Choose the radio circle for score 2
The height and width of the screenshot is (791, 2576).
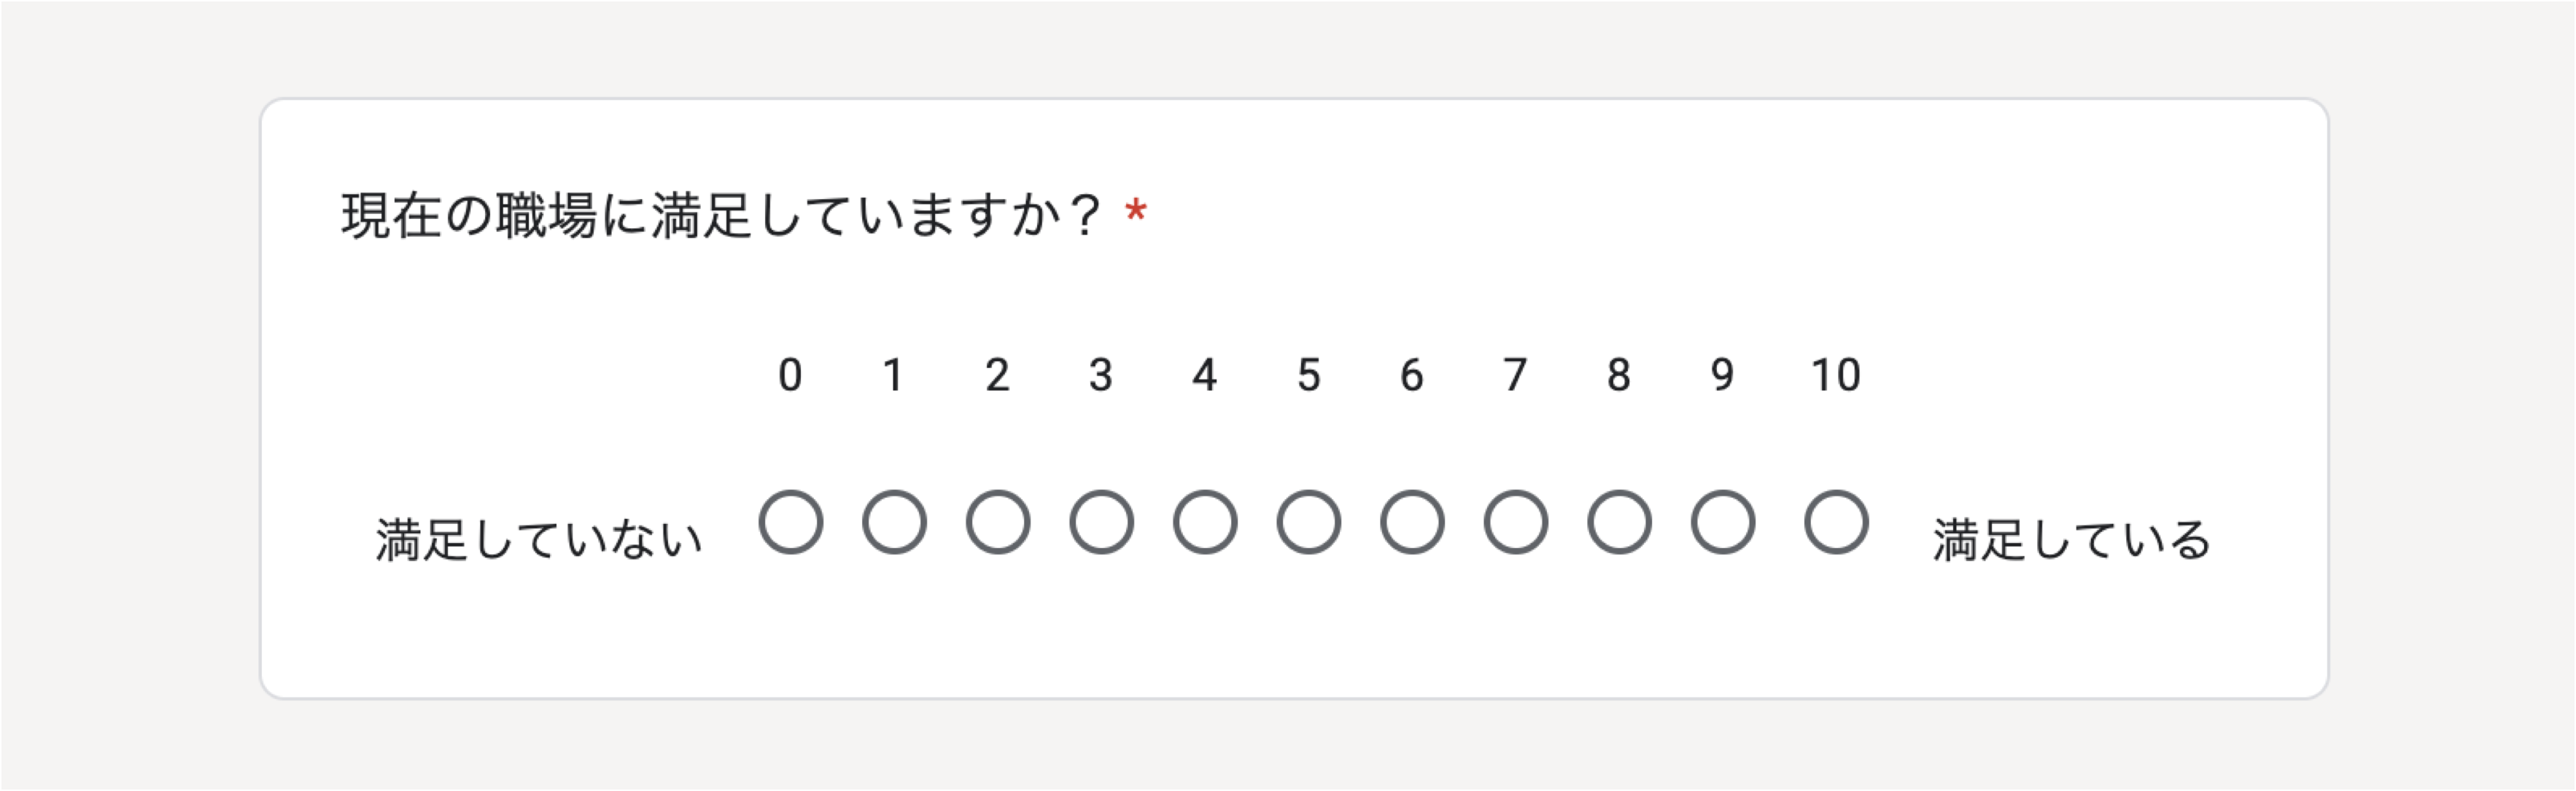(998, 522)
